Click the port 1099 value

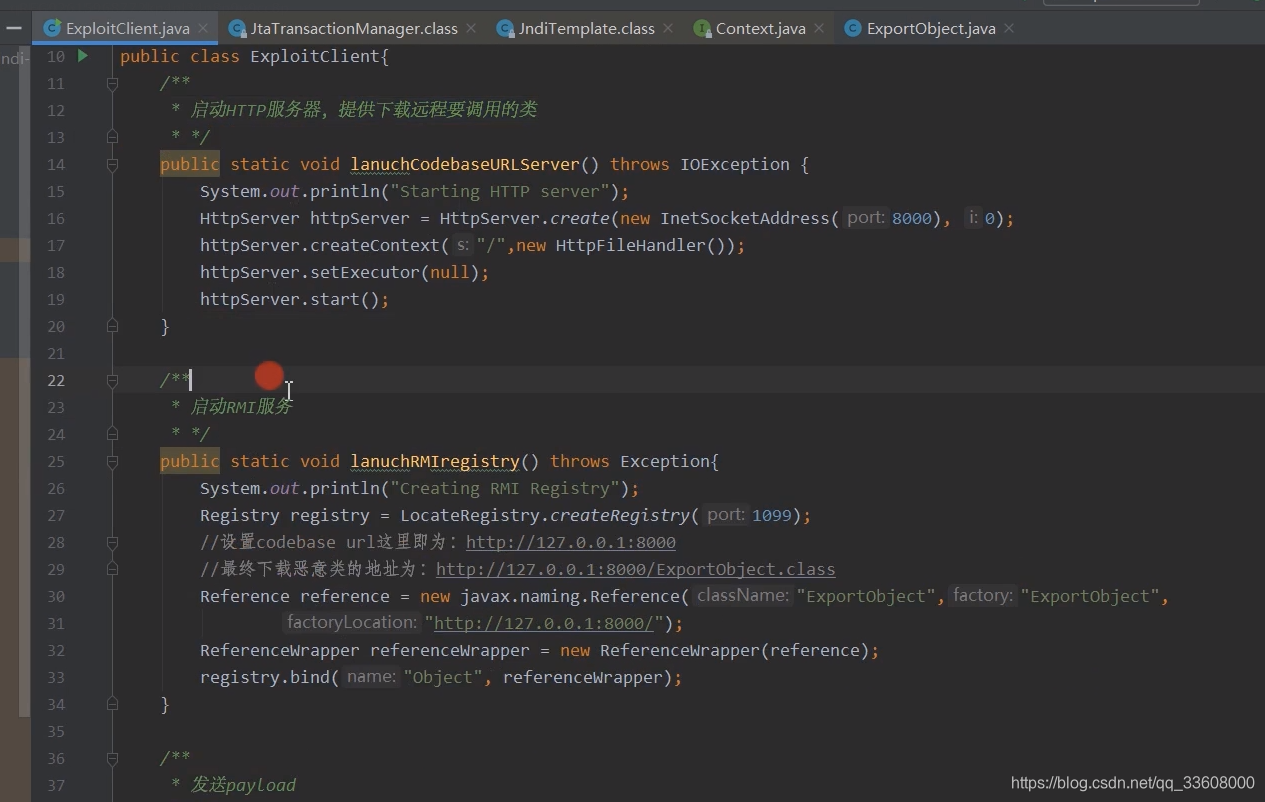(x=771, y=515)
